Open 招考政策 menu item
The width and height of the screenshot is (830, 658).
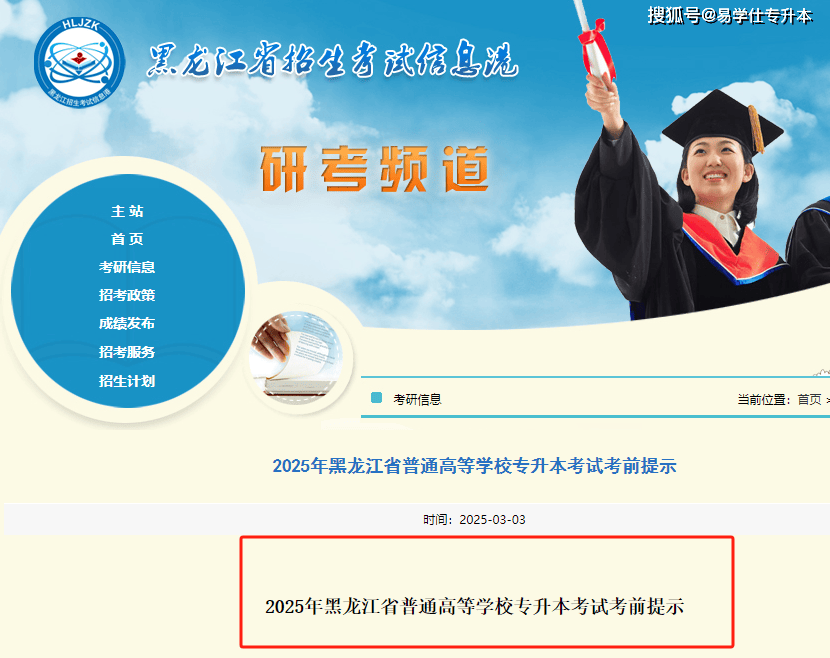pos(127,295)
